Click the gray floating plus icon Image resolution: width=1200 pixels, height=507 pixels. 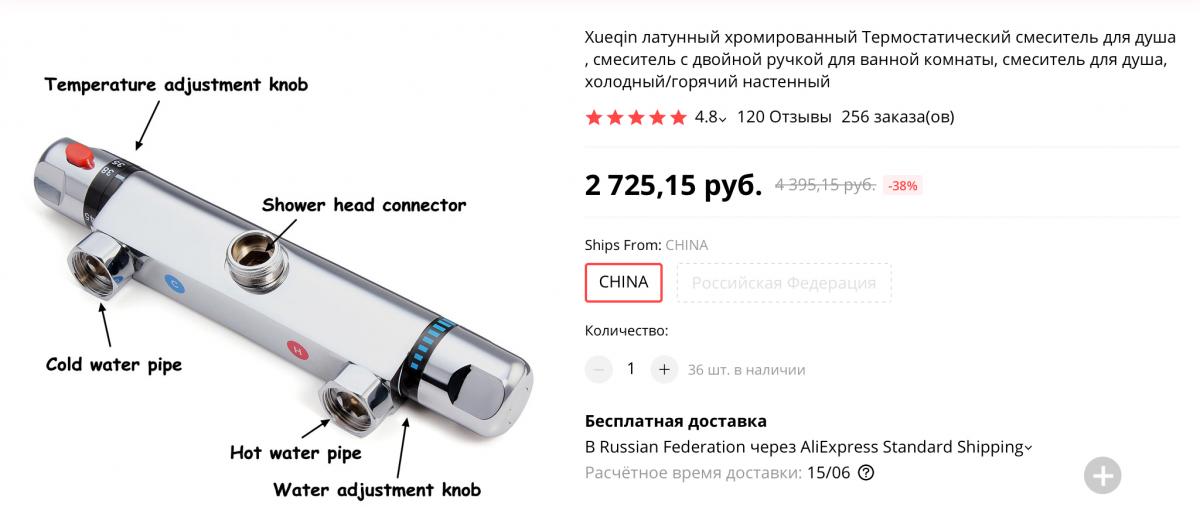[x=1103, y=476]
